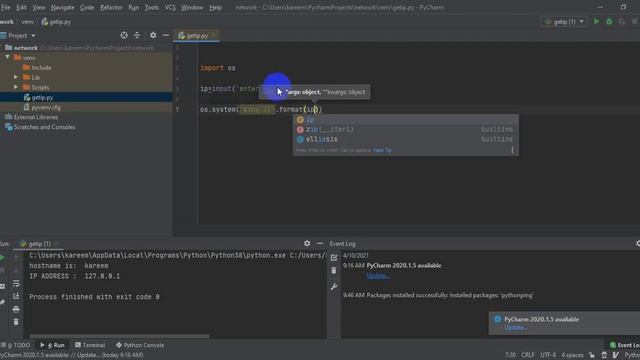This screenshot has height=360, width=640.
Task: Click the Next Tip link in popup
Action: click(382, 150)
